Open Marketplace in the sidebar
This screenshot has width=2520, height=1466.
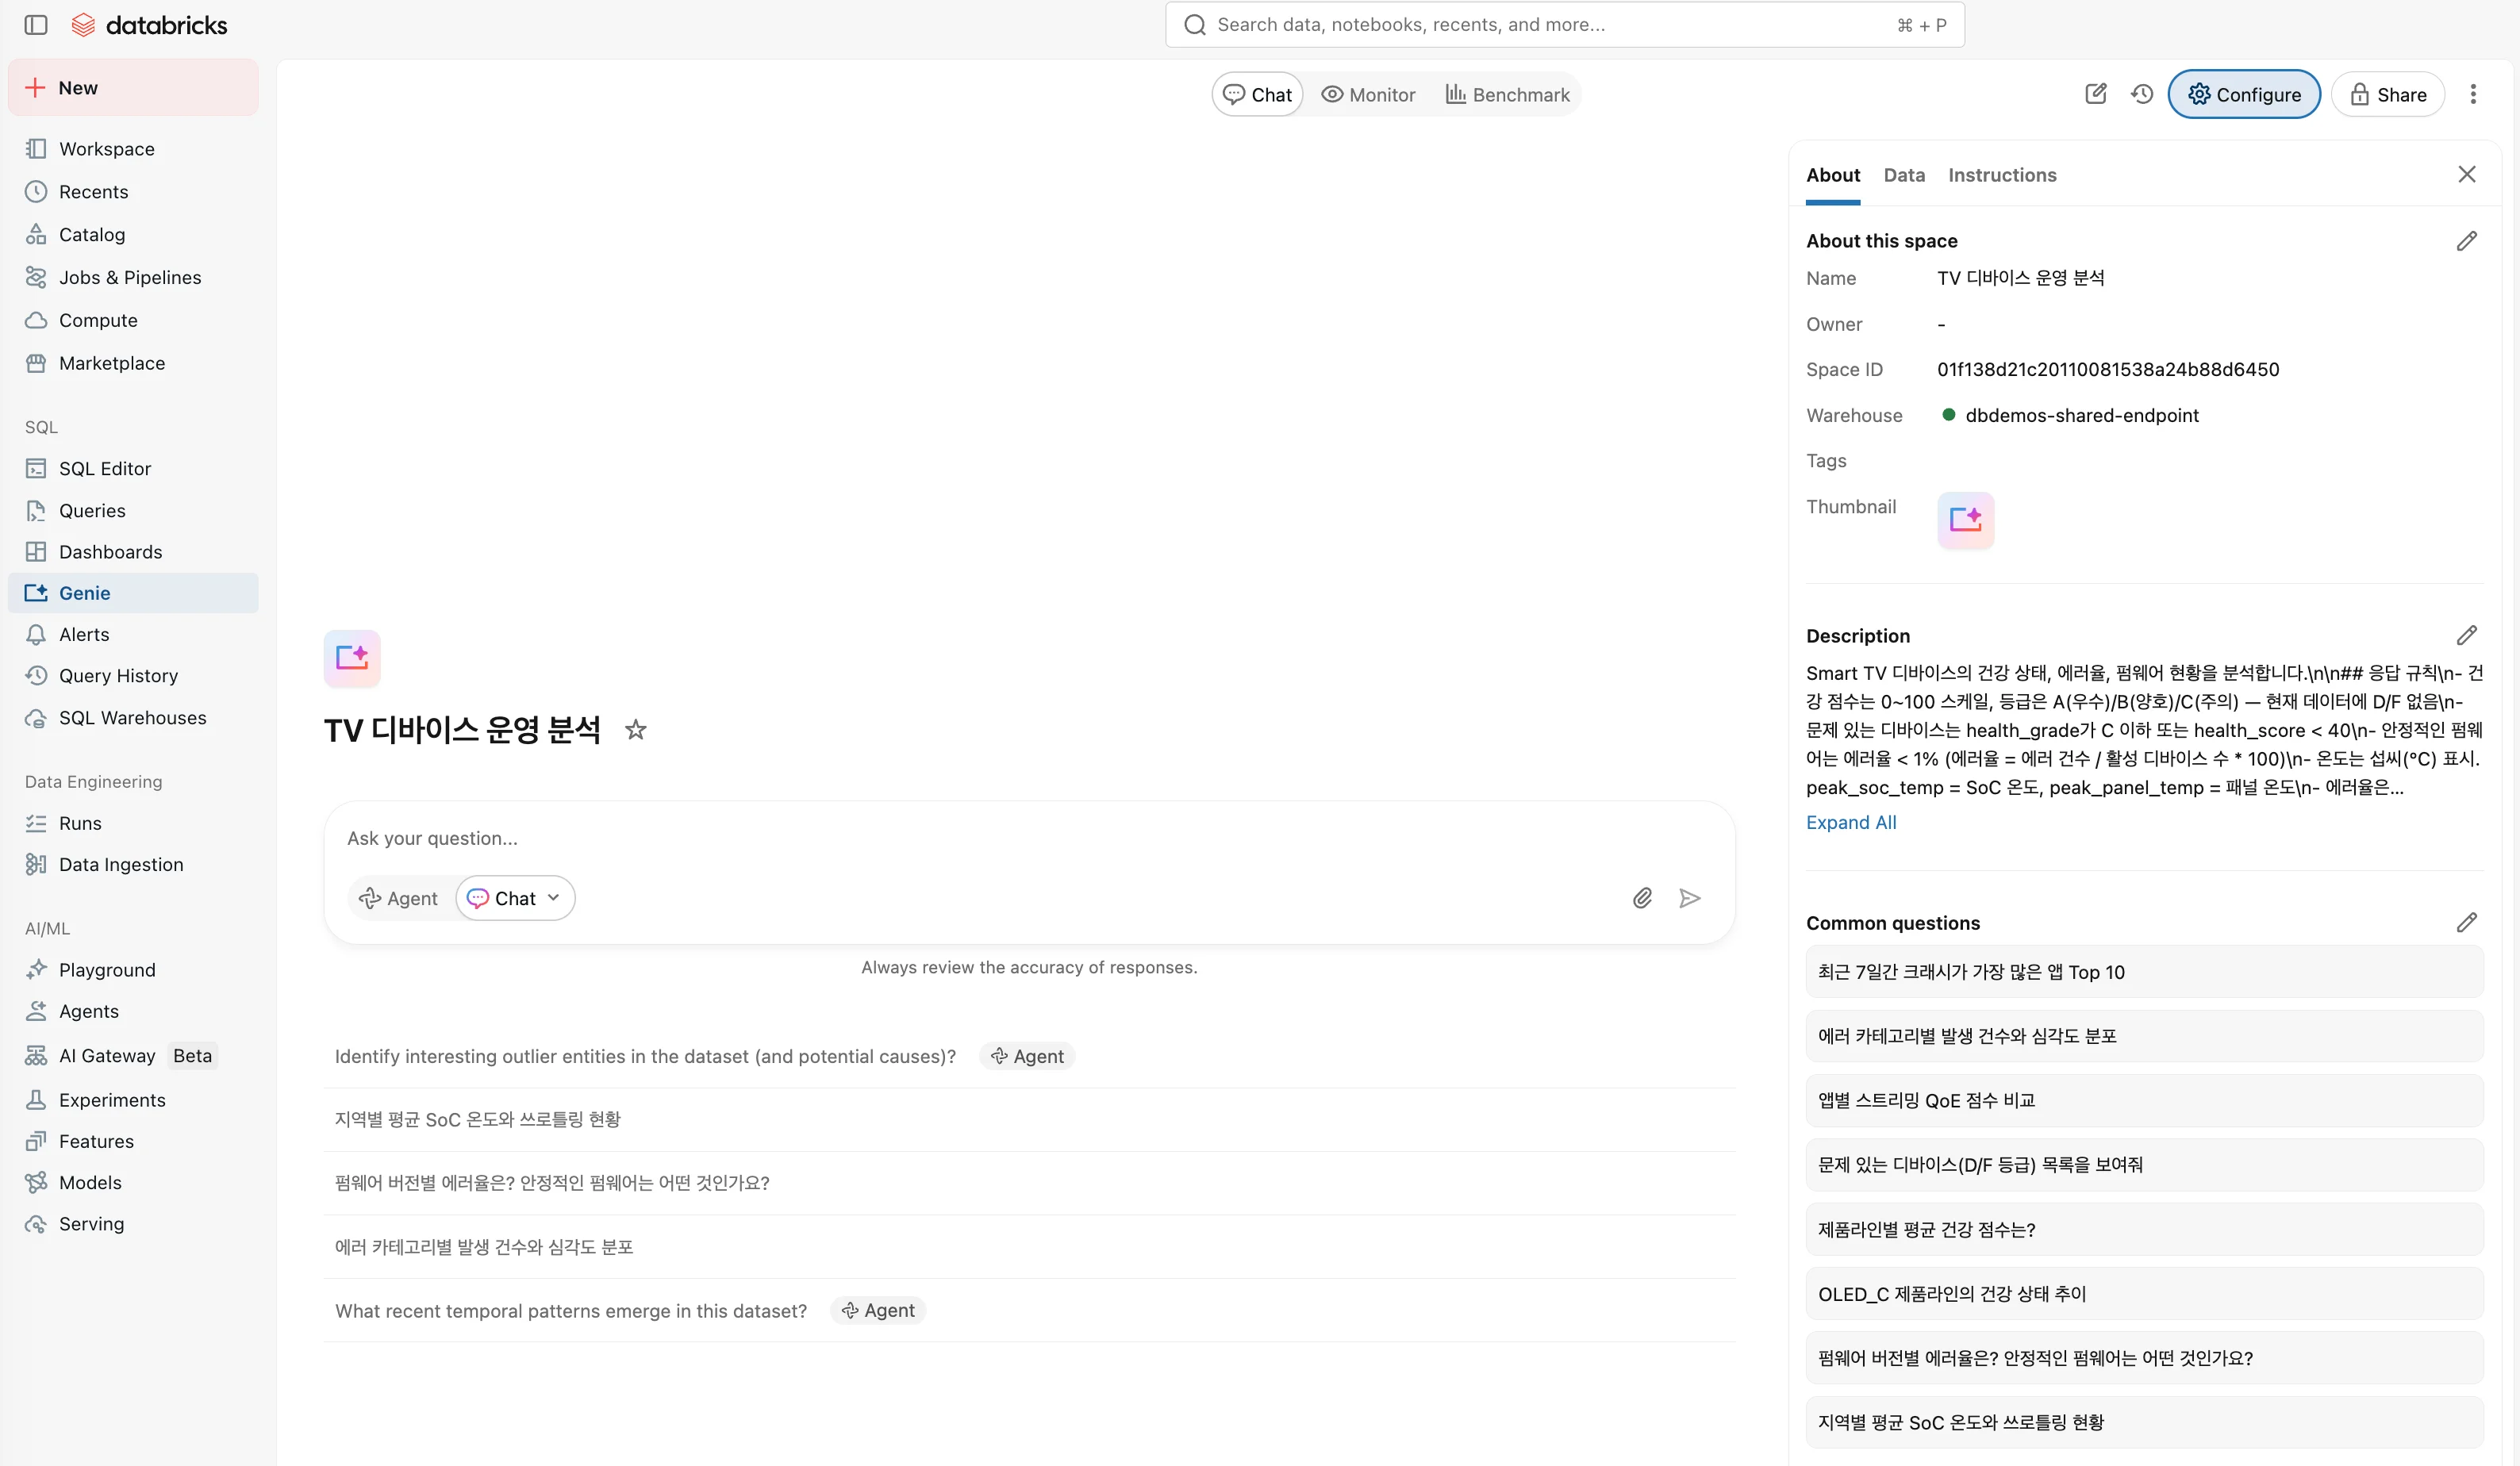click(x=133, y=364)
